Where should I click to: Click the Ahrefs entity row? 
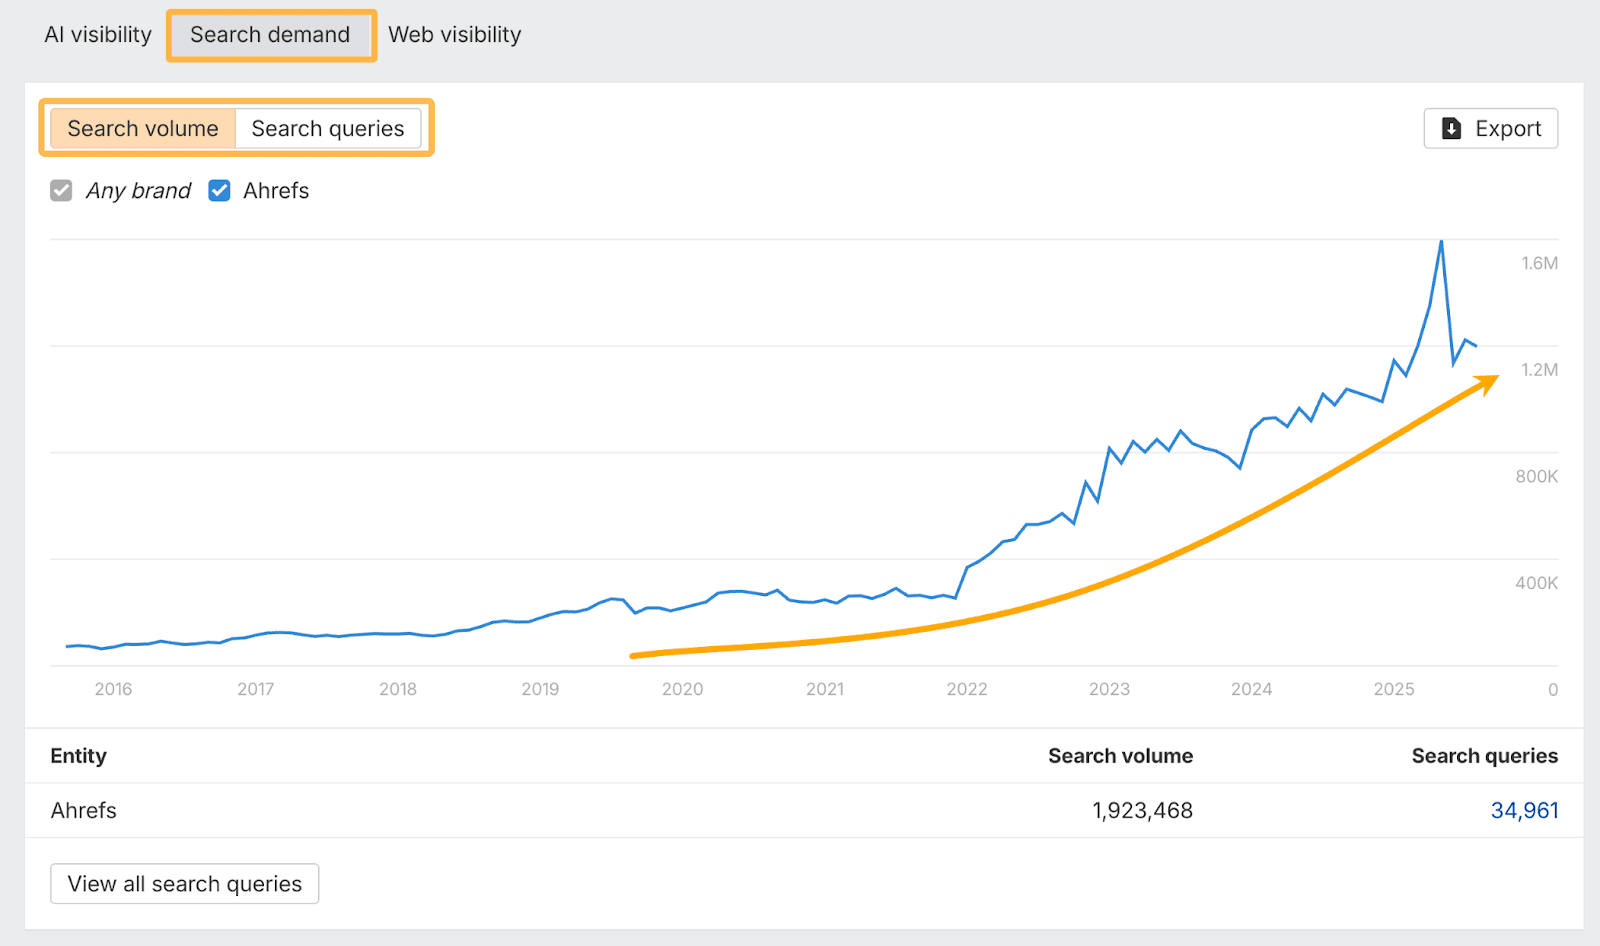[x=84, y=810]
